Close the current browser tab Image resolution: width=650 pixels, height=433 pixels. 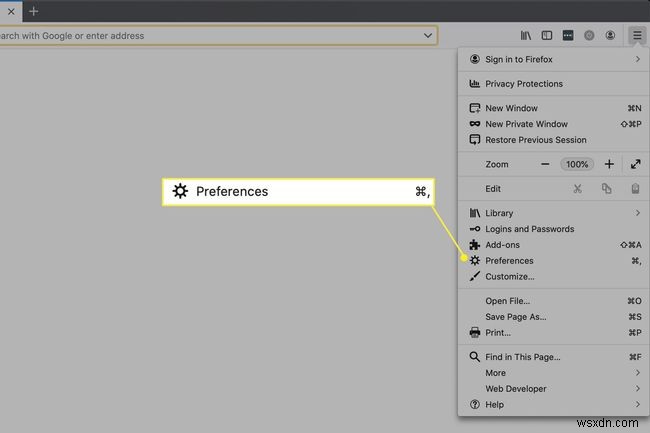click(11, 12)
